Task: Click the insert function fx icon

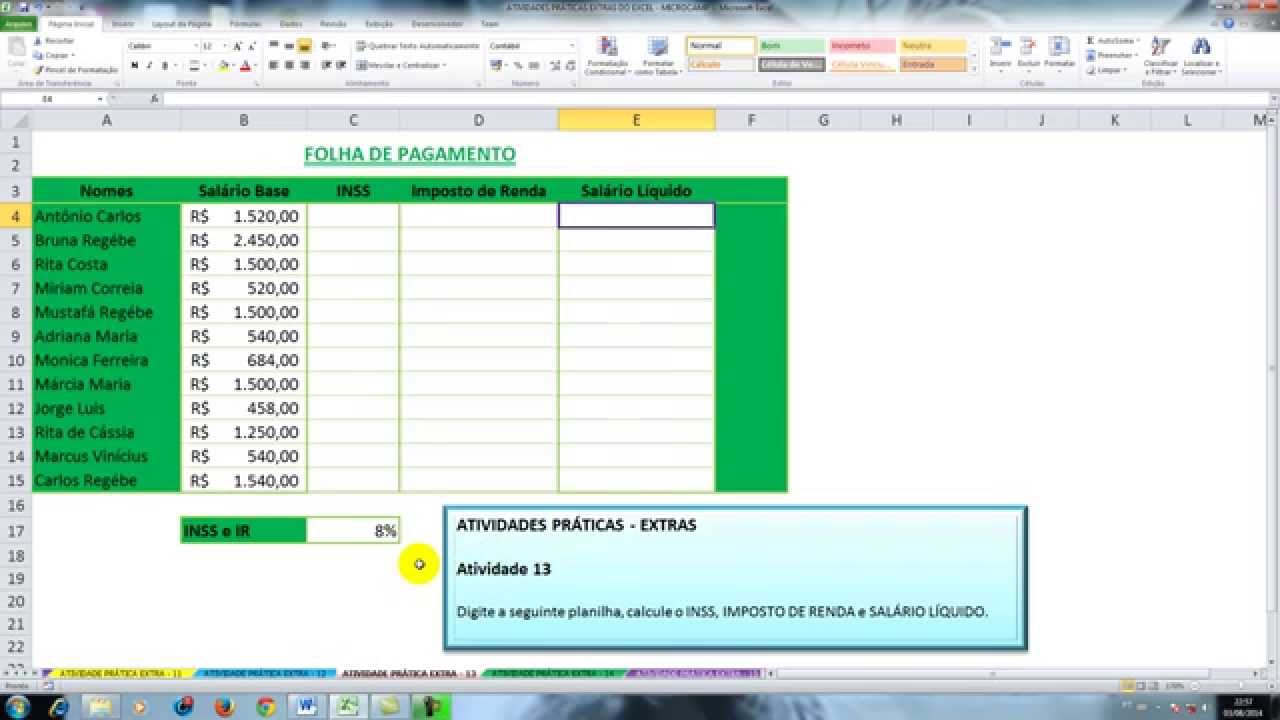Action: click(154, 99)
